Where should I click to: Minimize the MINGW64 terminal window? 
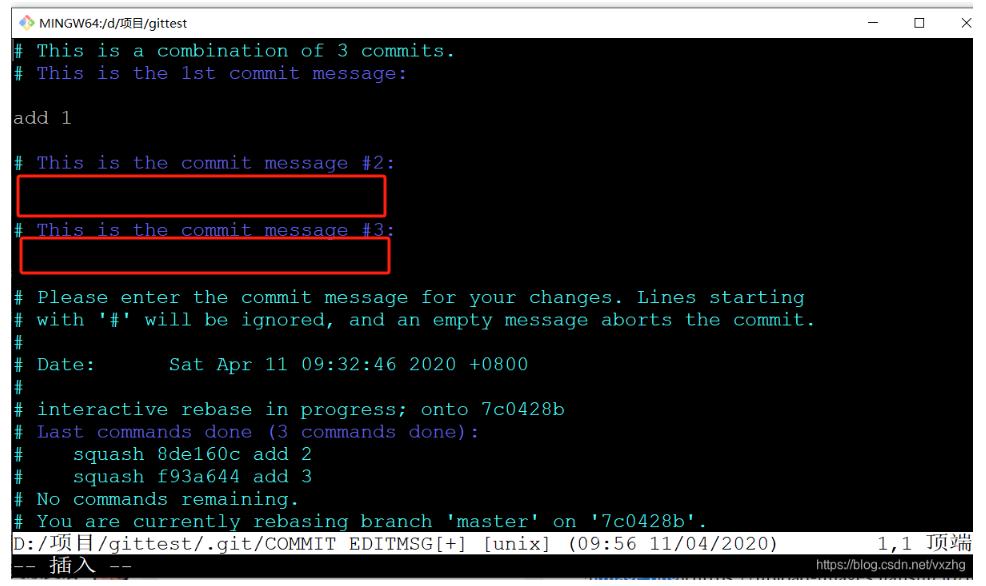coord(873,23)
